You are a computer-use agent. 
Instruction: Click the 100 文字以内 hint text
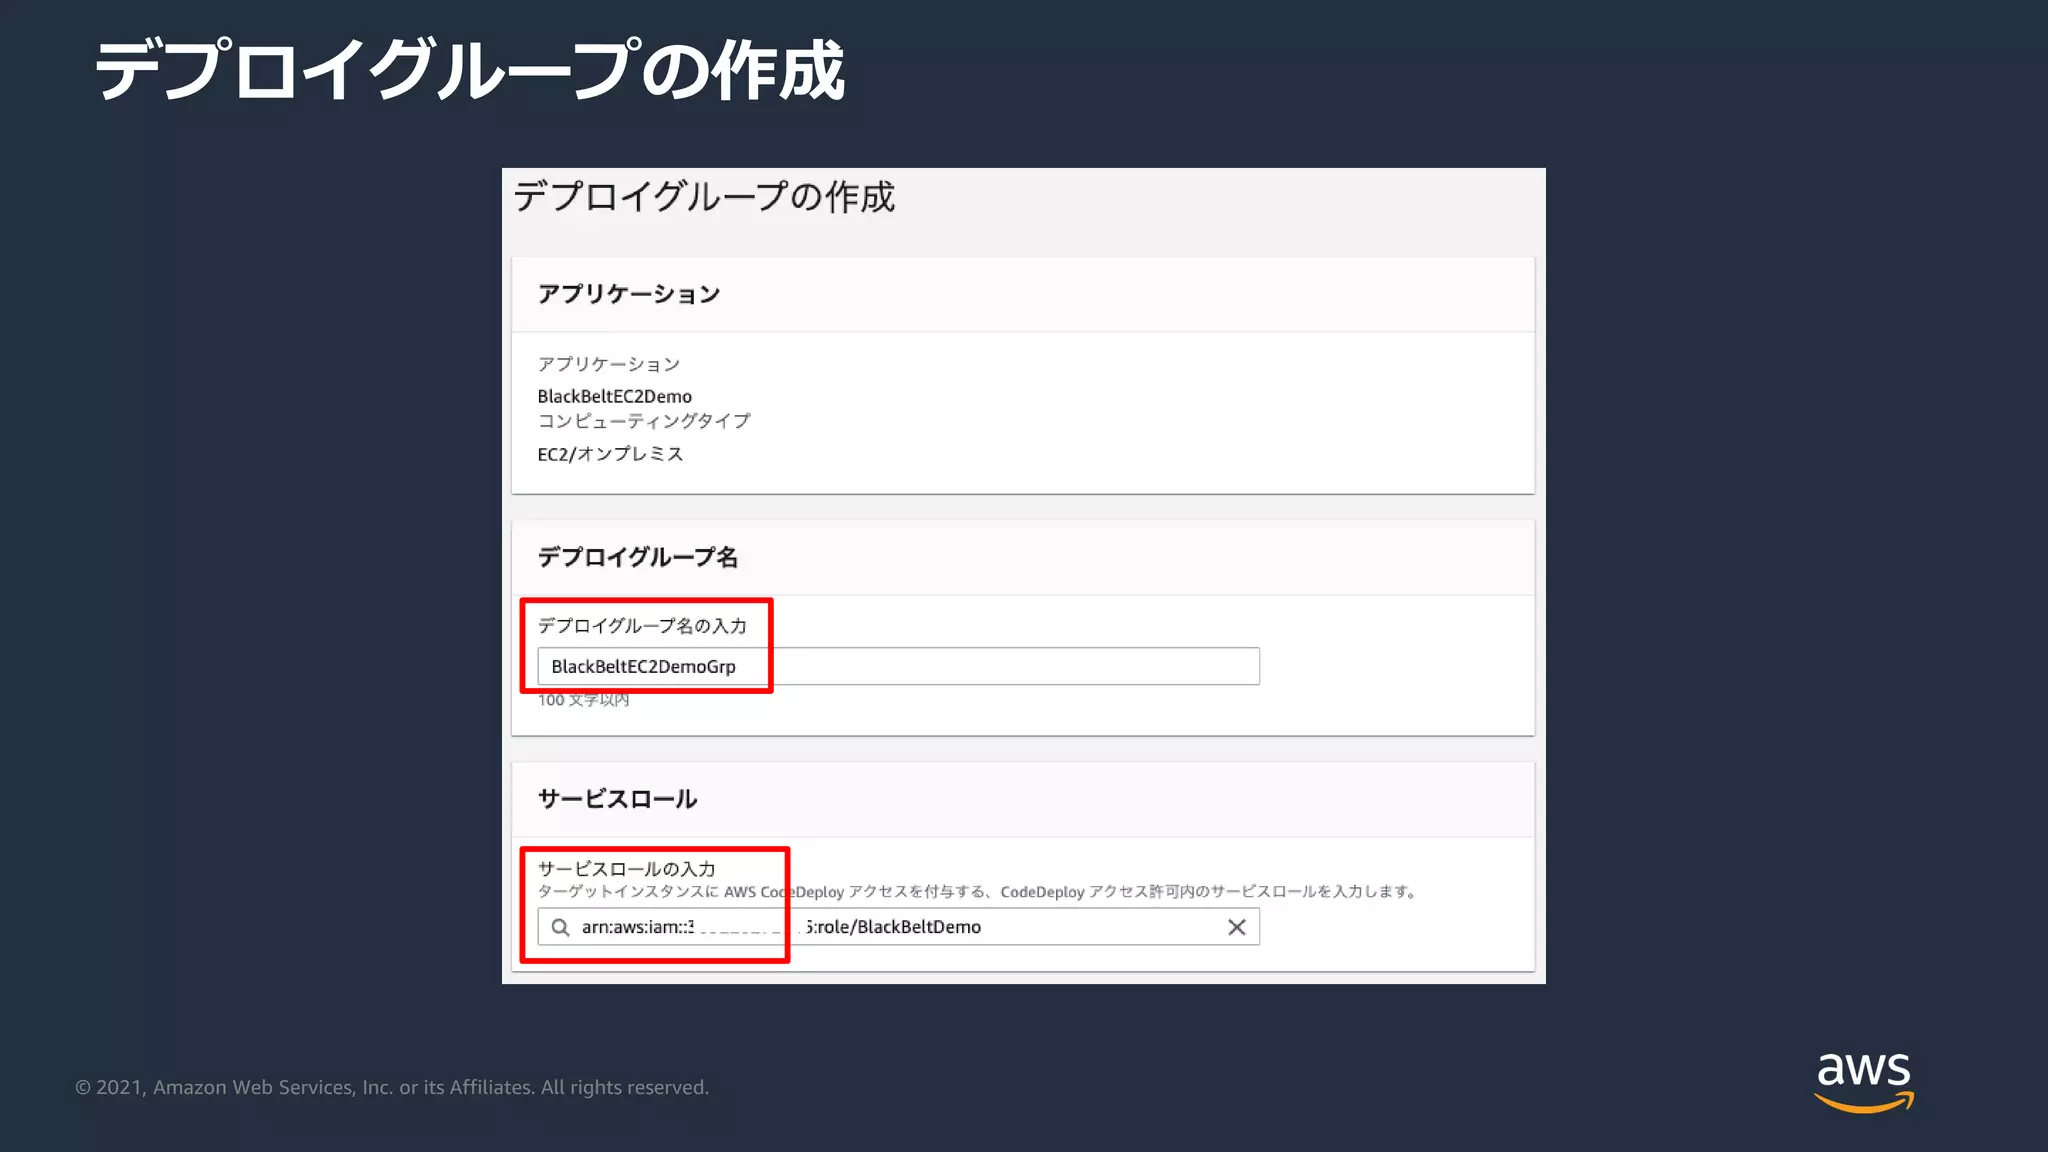583,700
